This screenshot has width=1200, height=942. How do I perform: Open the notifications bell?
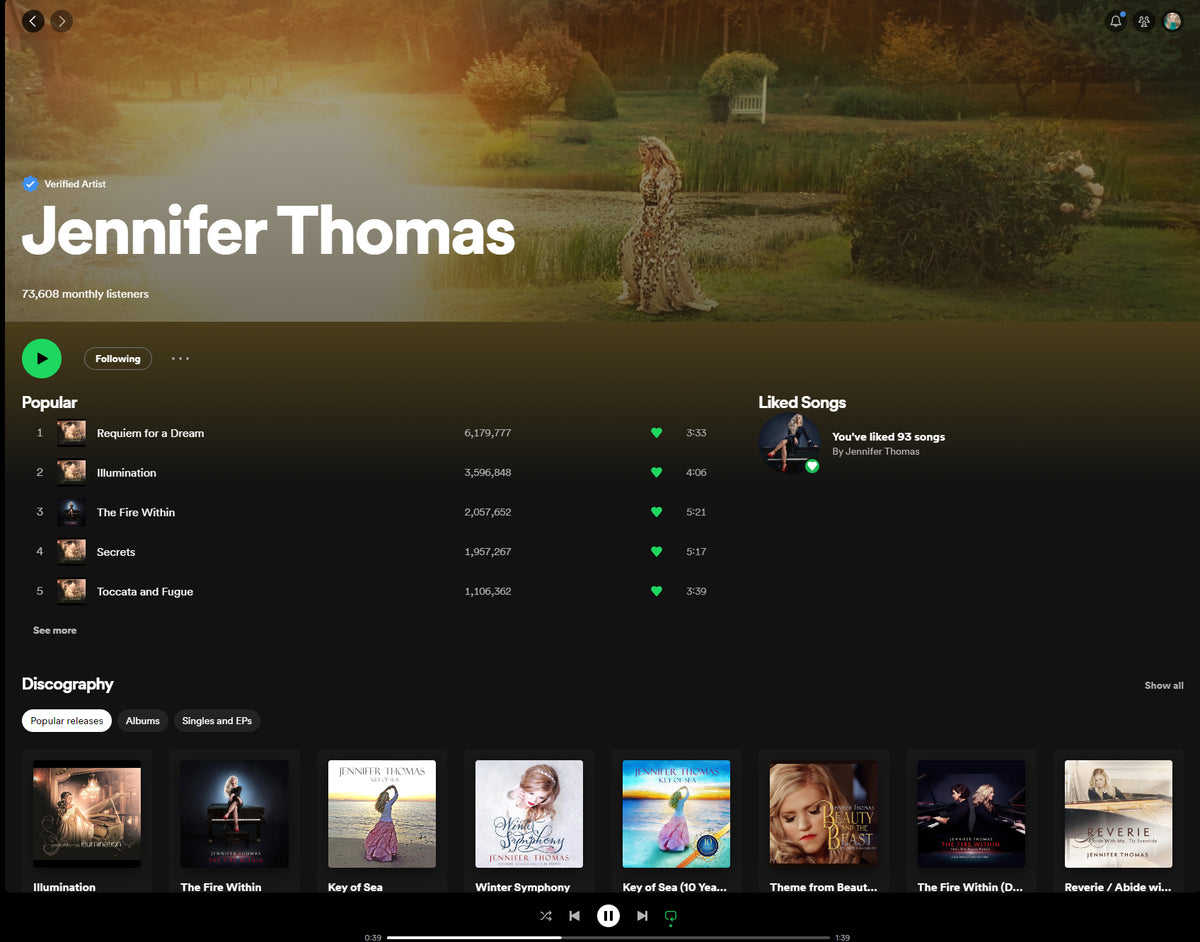tap(1116, 21)
